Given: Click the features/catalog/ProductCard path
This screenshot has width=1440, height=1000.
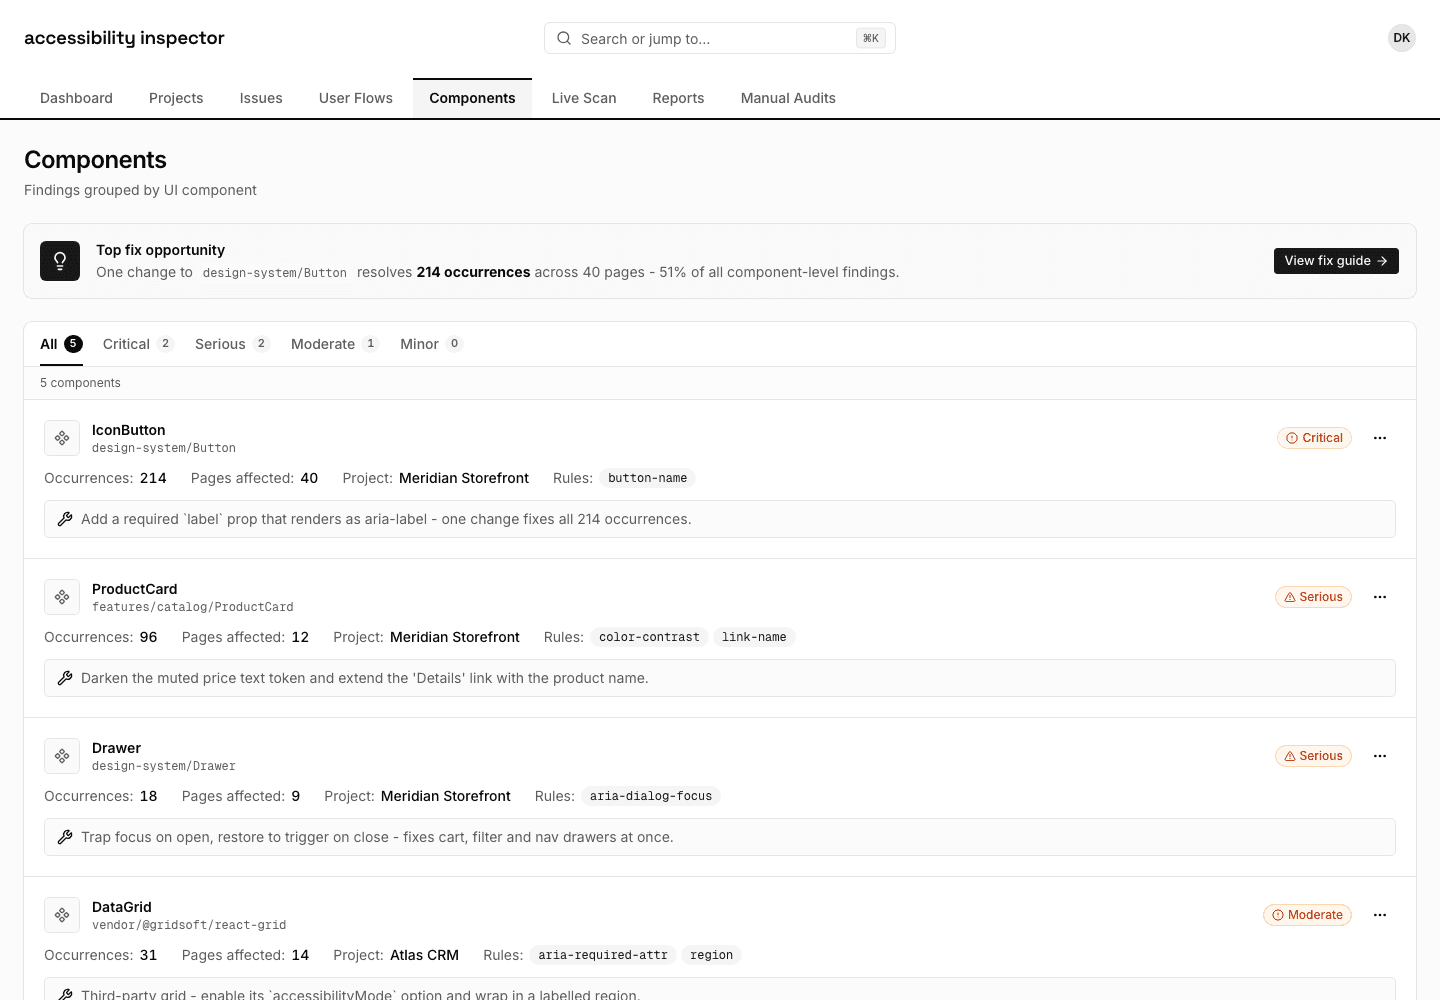Looking at the screenshot, I should point(193,607).
